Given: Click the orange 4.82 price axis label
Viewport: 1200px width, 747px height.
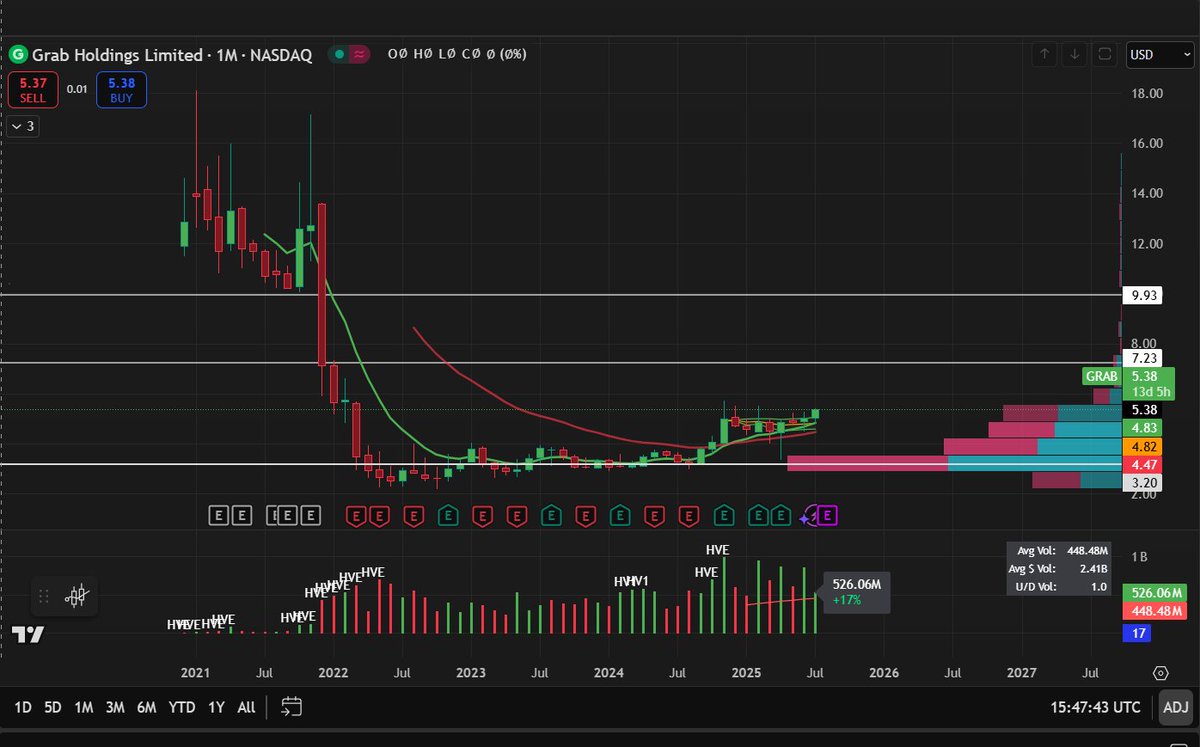Looking at the screenshot, I should coord(1144,446).
